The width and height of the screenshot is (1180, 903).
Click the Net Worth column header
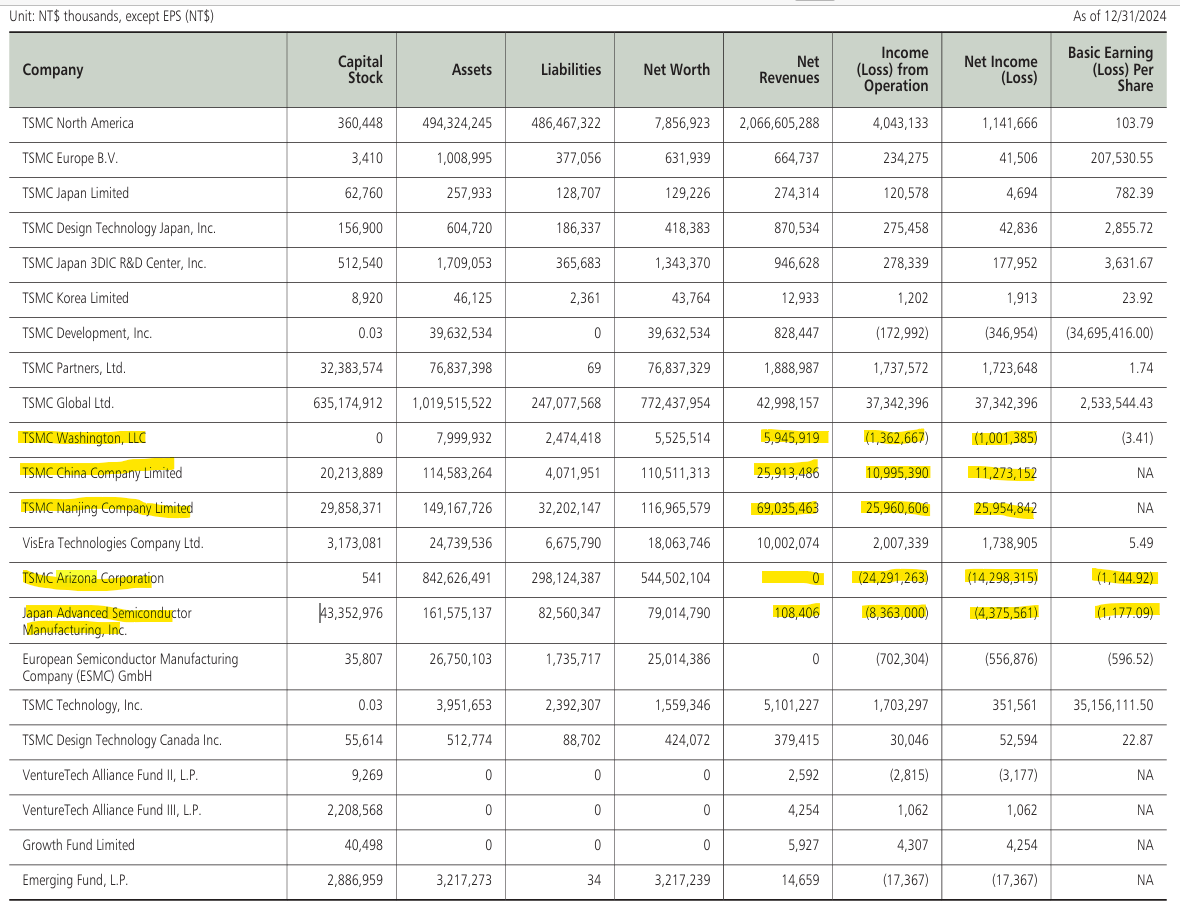[x=676, y=70]
